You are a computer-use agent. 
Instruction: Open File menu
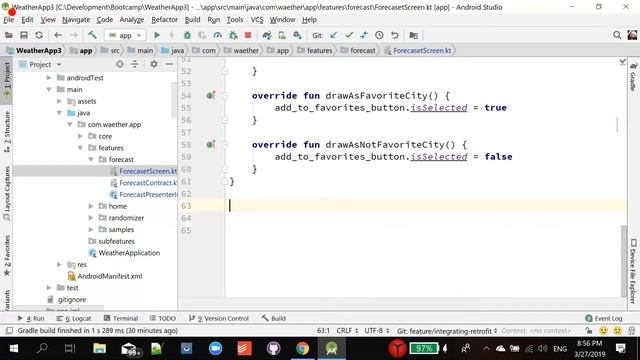click(x=9, y=20)
